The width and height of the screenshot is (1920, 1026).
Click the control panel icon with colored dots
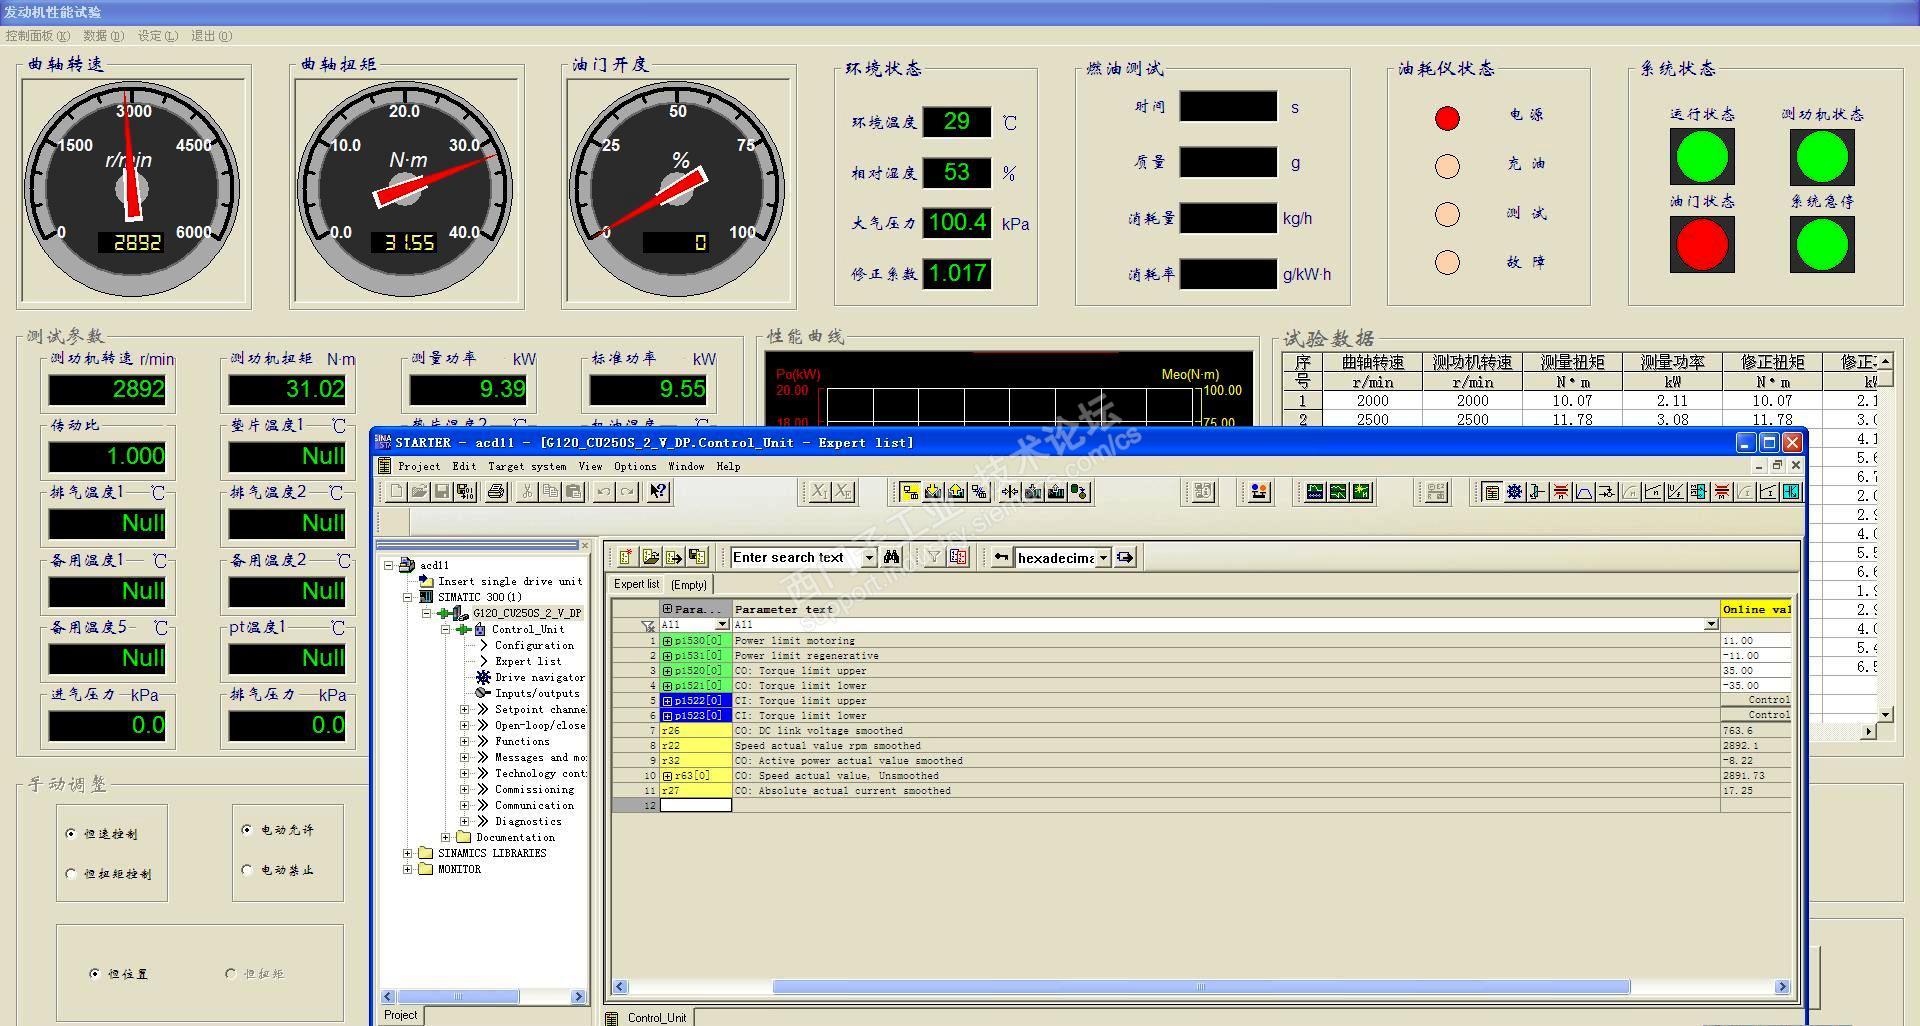(x=1259, y=492)
